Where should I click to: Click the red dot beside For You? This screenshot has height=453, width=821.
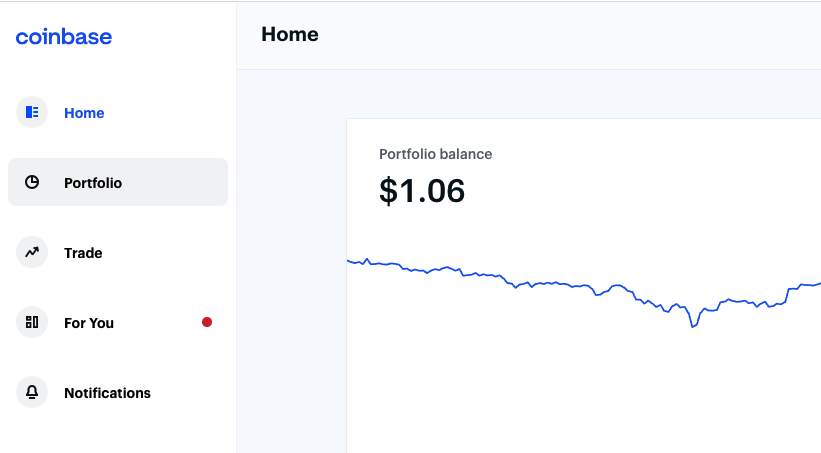pos(207,322)
